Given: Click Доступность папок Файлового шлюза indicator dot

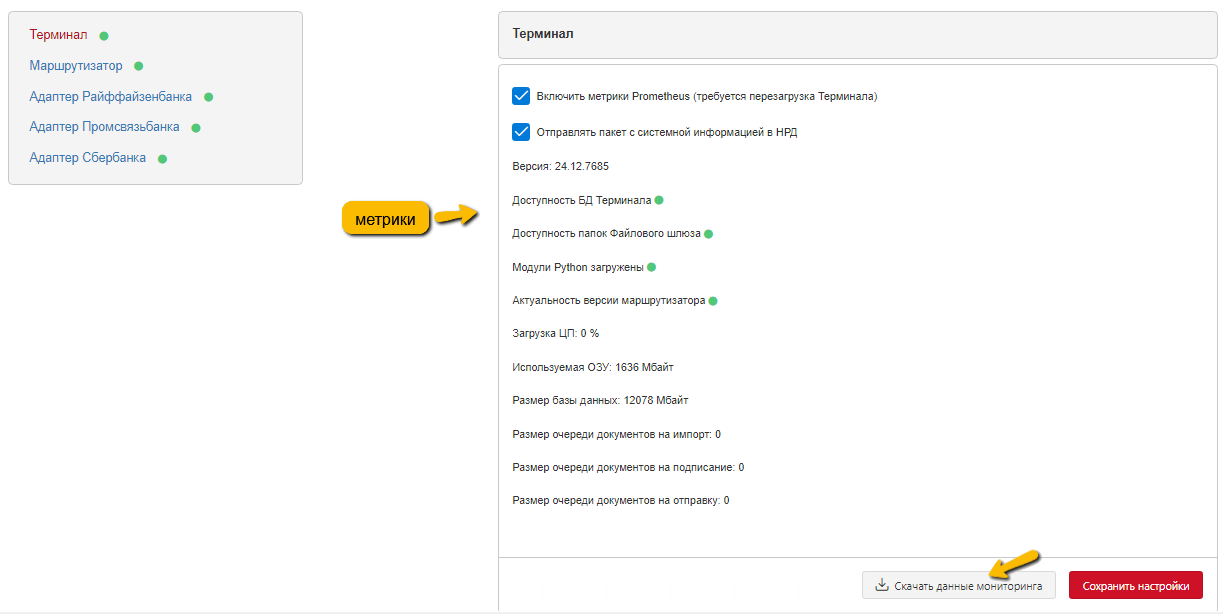Looking at the screenshot, I should tap(708, 234).
